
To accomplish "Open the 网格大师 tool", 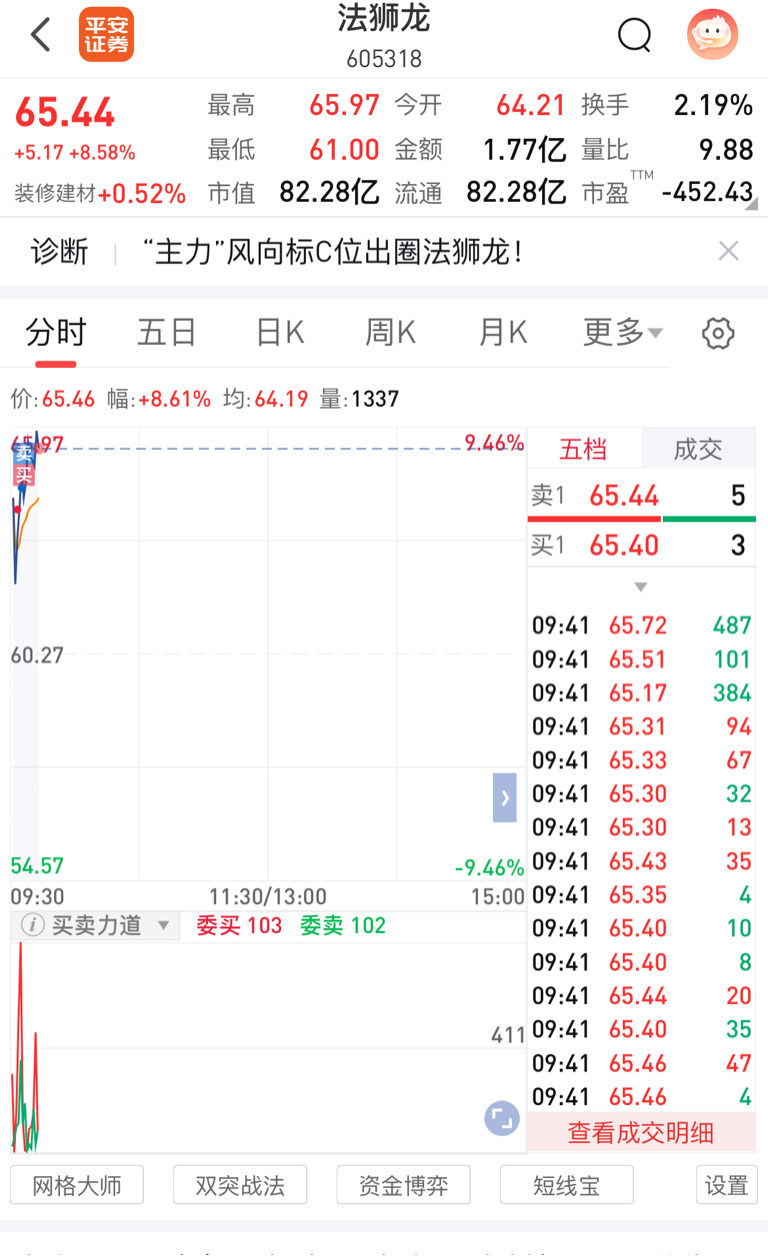I will coord(77,1185).
